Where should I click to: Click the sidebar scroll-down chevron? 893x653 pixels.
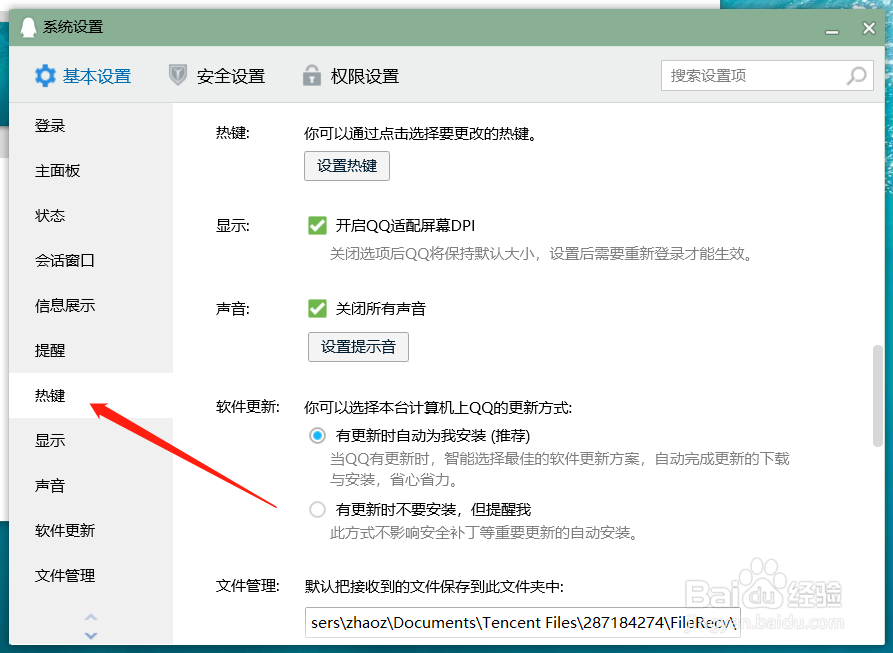[91, 635]
